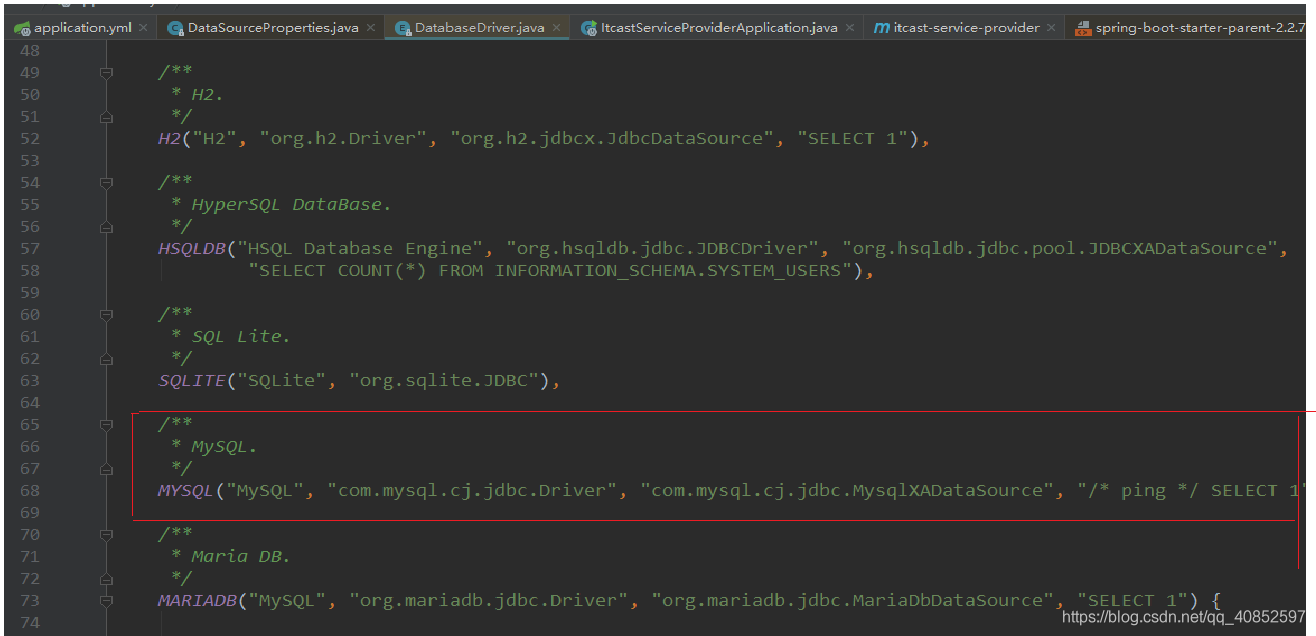Click the Spring icon on ItcastServiceProviderApplication.java tab

pos(589,27)
